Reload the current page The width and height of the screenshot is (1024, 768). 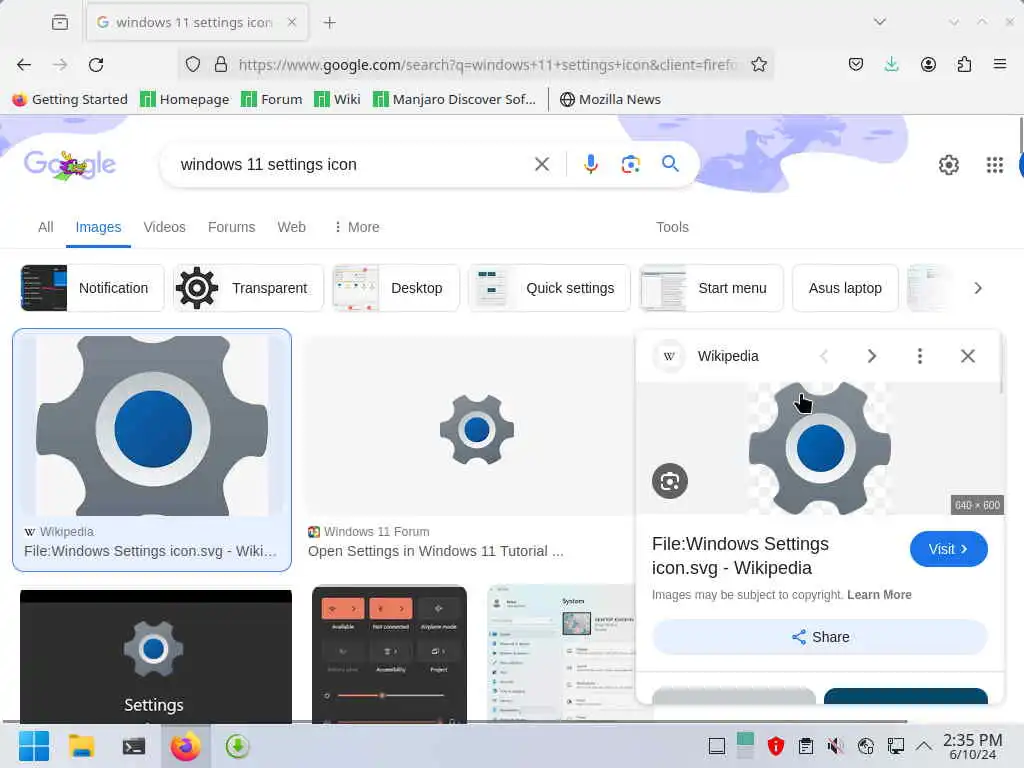click(x=96, y=65)
